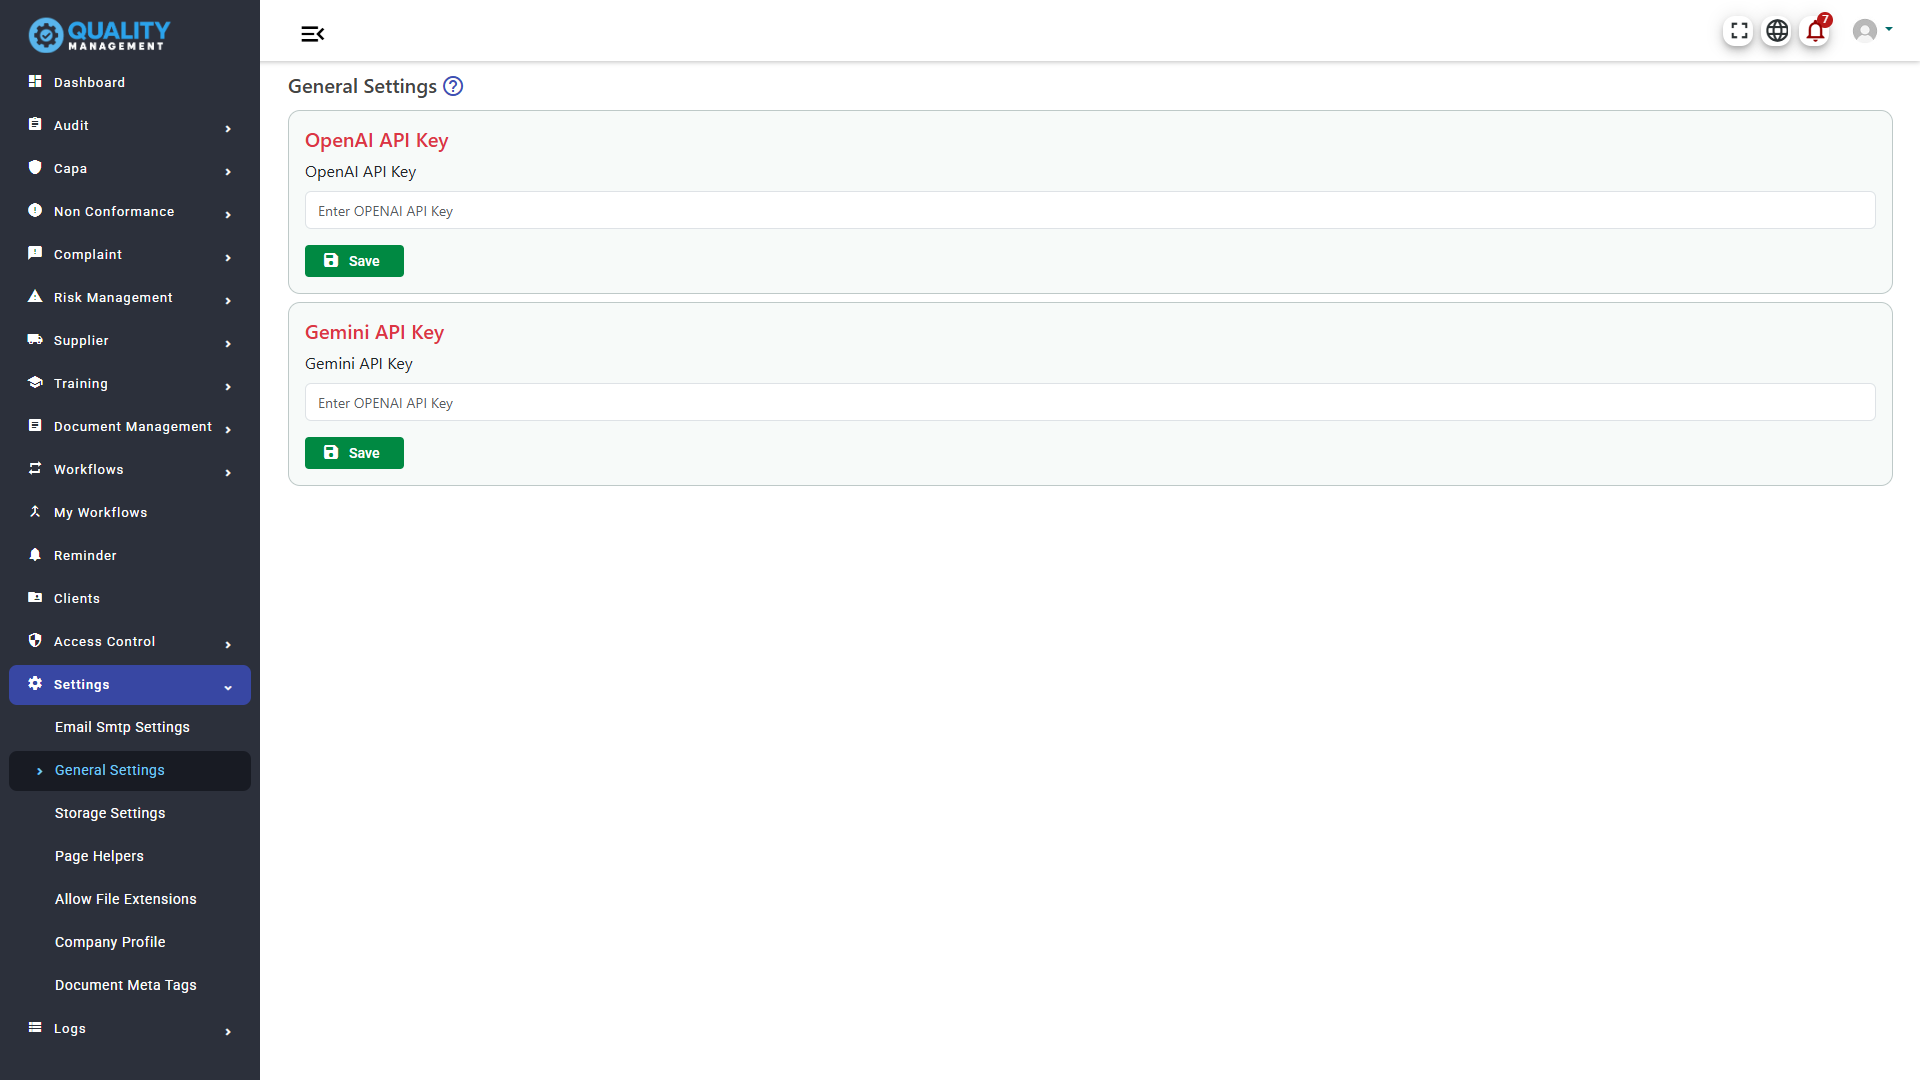1920x1080 pixels.
Task: Focus the Gemini API Key input field
Action: pyautogui.click(x=1090, y=402)
